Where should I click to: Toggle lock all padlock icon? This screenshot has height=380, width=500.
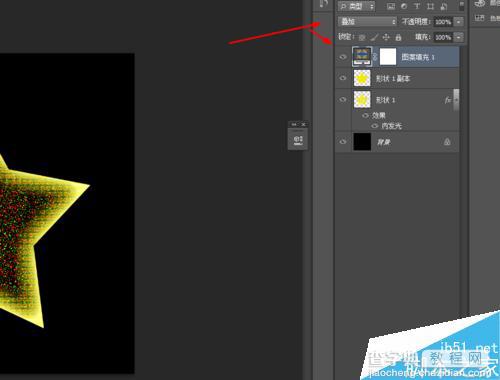coord(398,37)
